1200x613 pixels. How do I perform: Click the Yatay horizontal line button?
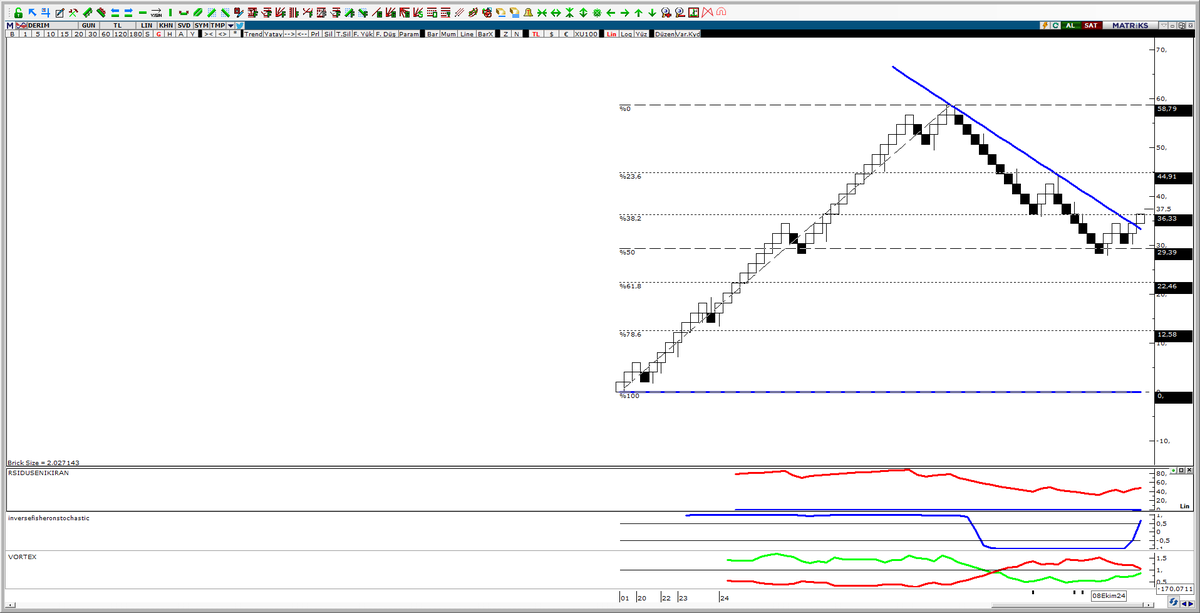pos(273,34)
